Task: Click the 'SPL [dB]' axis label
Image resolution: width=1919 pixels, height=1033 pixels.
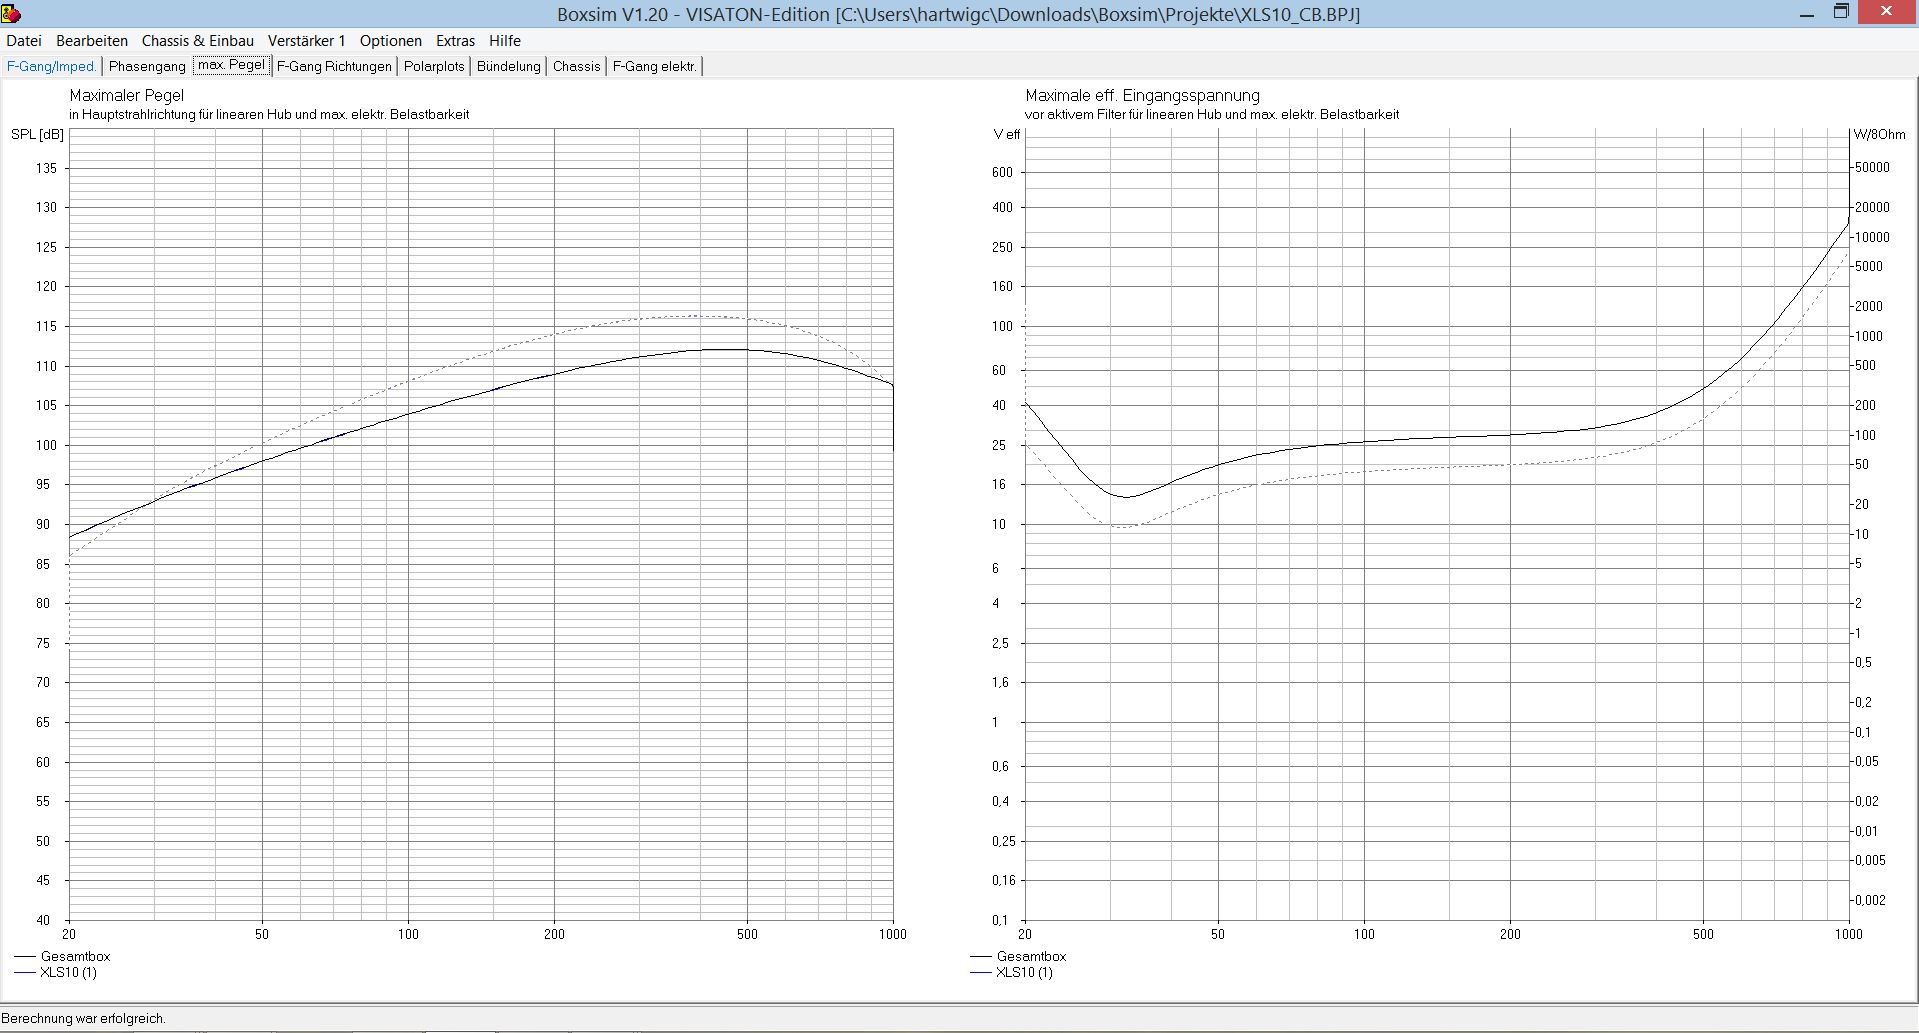Action: coord(37,135)
